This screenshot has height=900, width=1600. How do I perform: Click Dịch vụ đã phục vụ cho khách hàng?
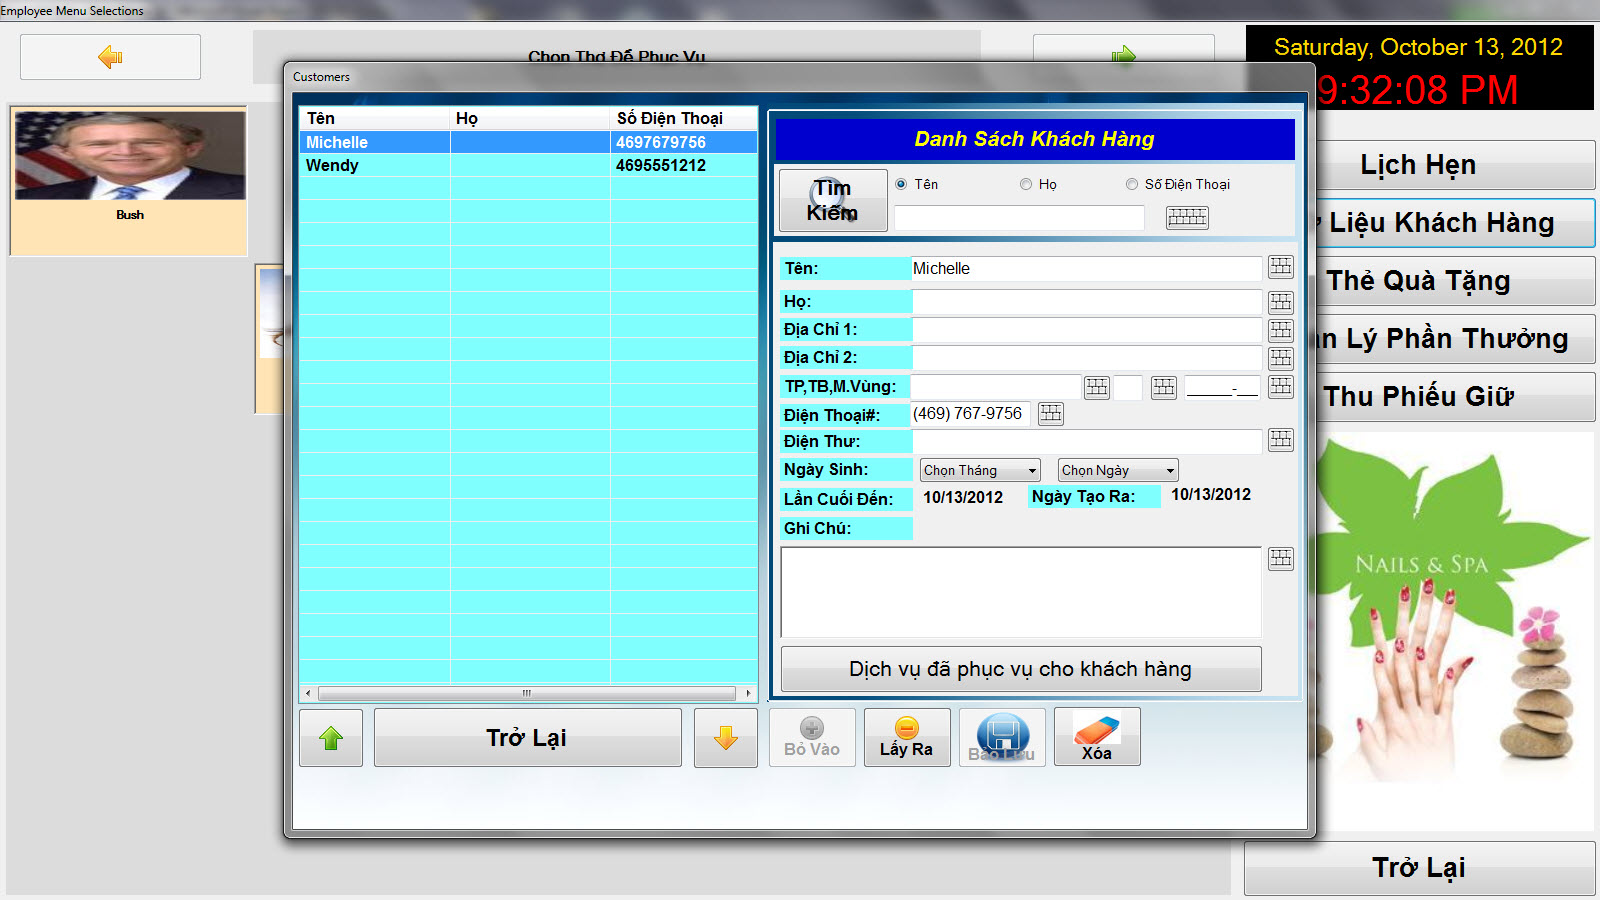(x=1020, y=669)
